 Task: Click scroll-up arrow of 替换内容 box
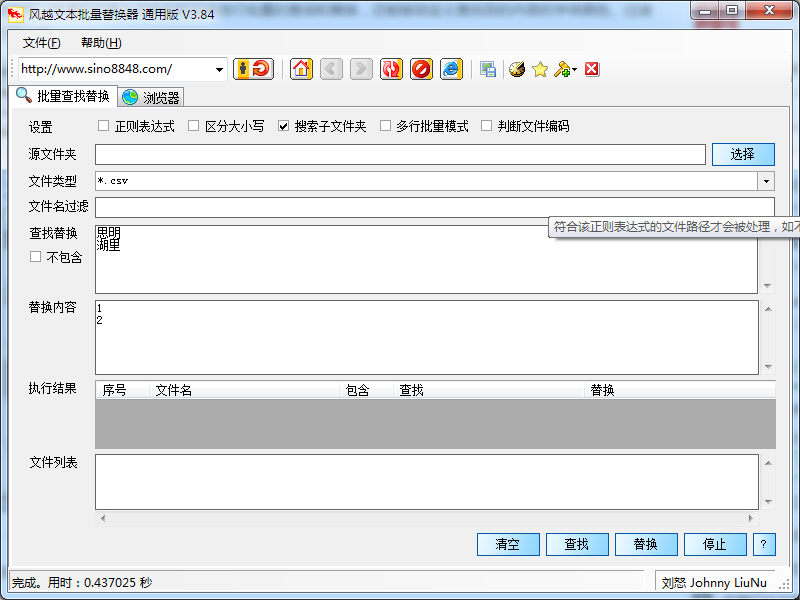pyautogui.click(x=768, y=309)
